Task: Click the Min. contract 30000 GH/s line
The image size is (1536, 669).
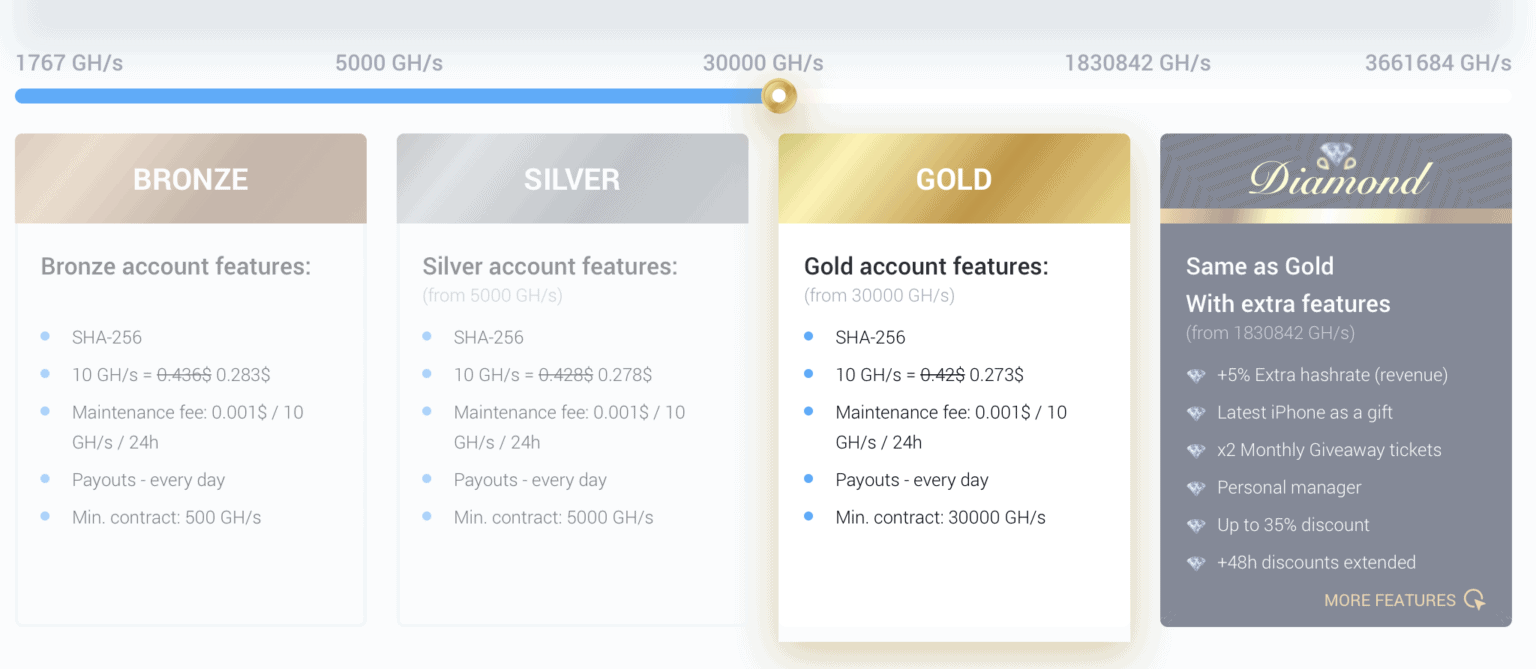Action: pyautogui.click(x=940, y=517)
